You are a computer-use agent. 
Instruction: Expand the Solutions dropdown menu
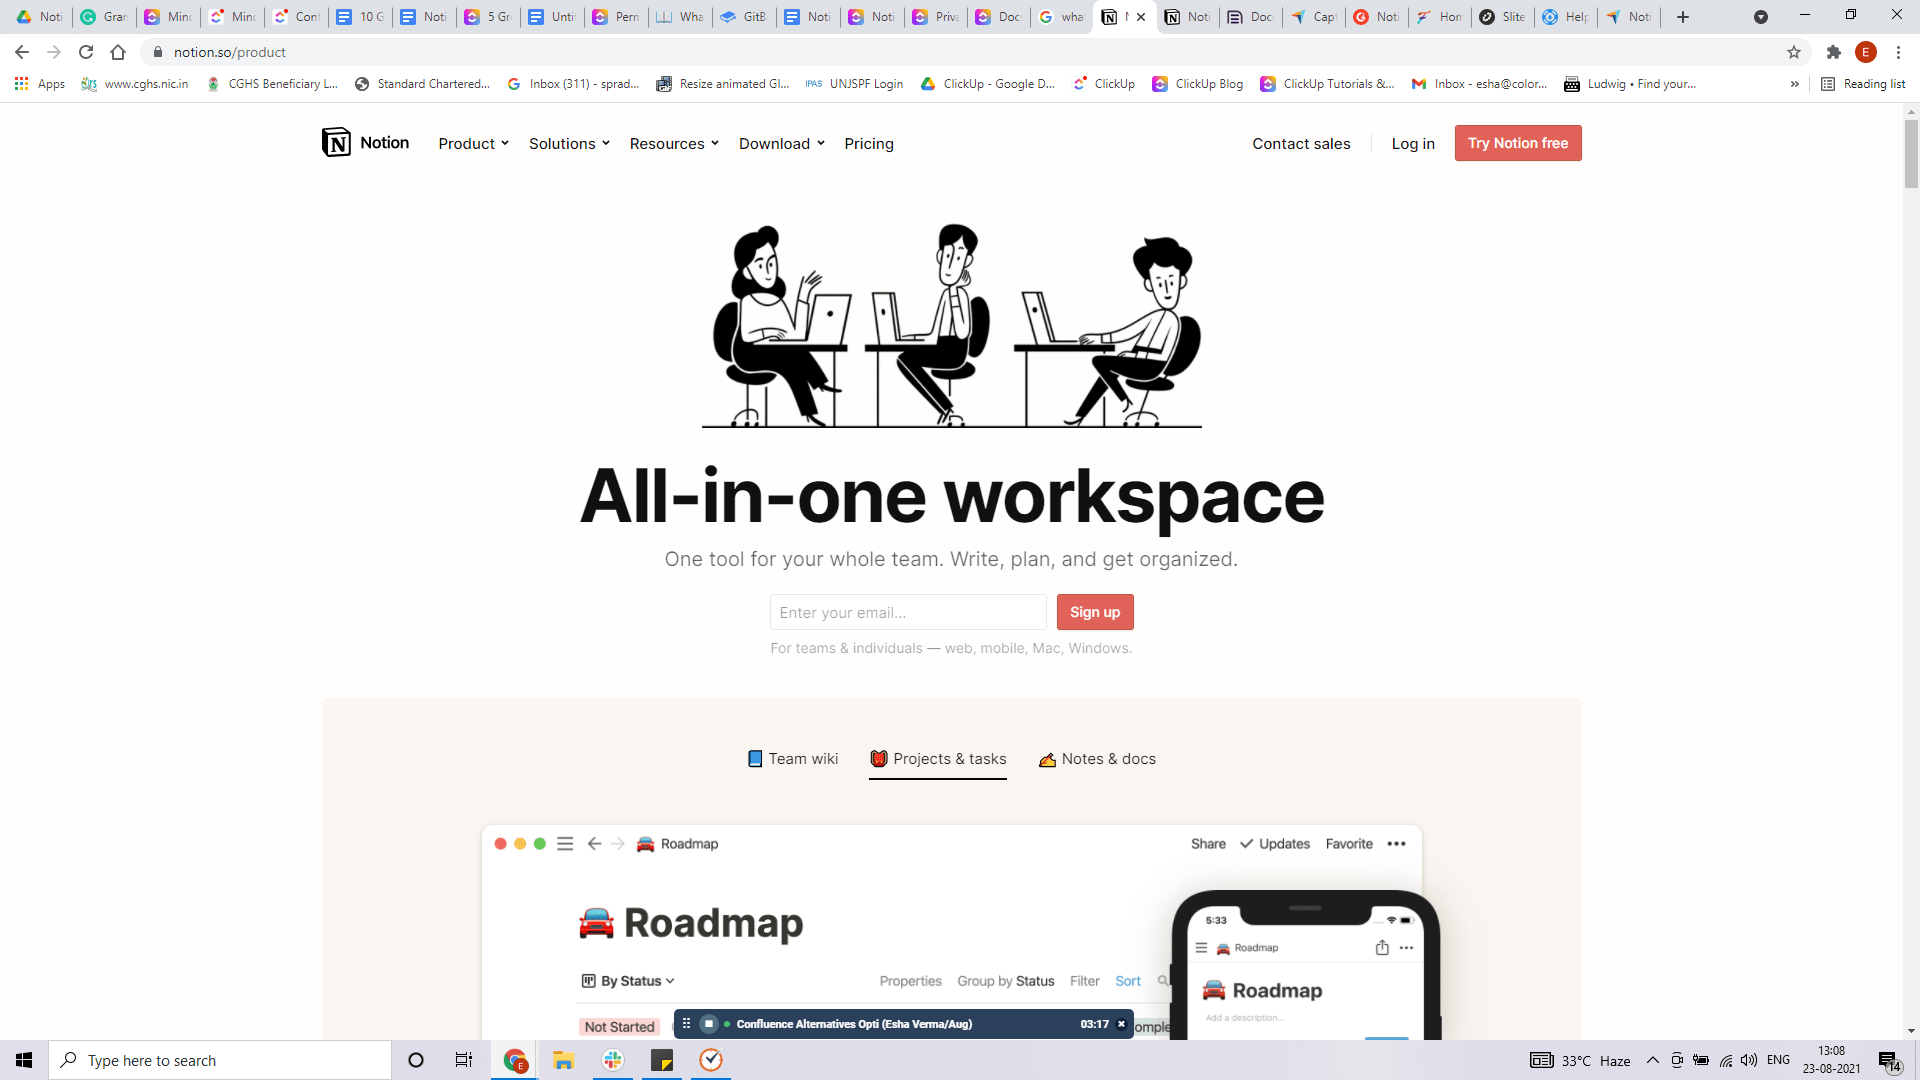[569, 144]
